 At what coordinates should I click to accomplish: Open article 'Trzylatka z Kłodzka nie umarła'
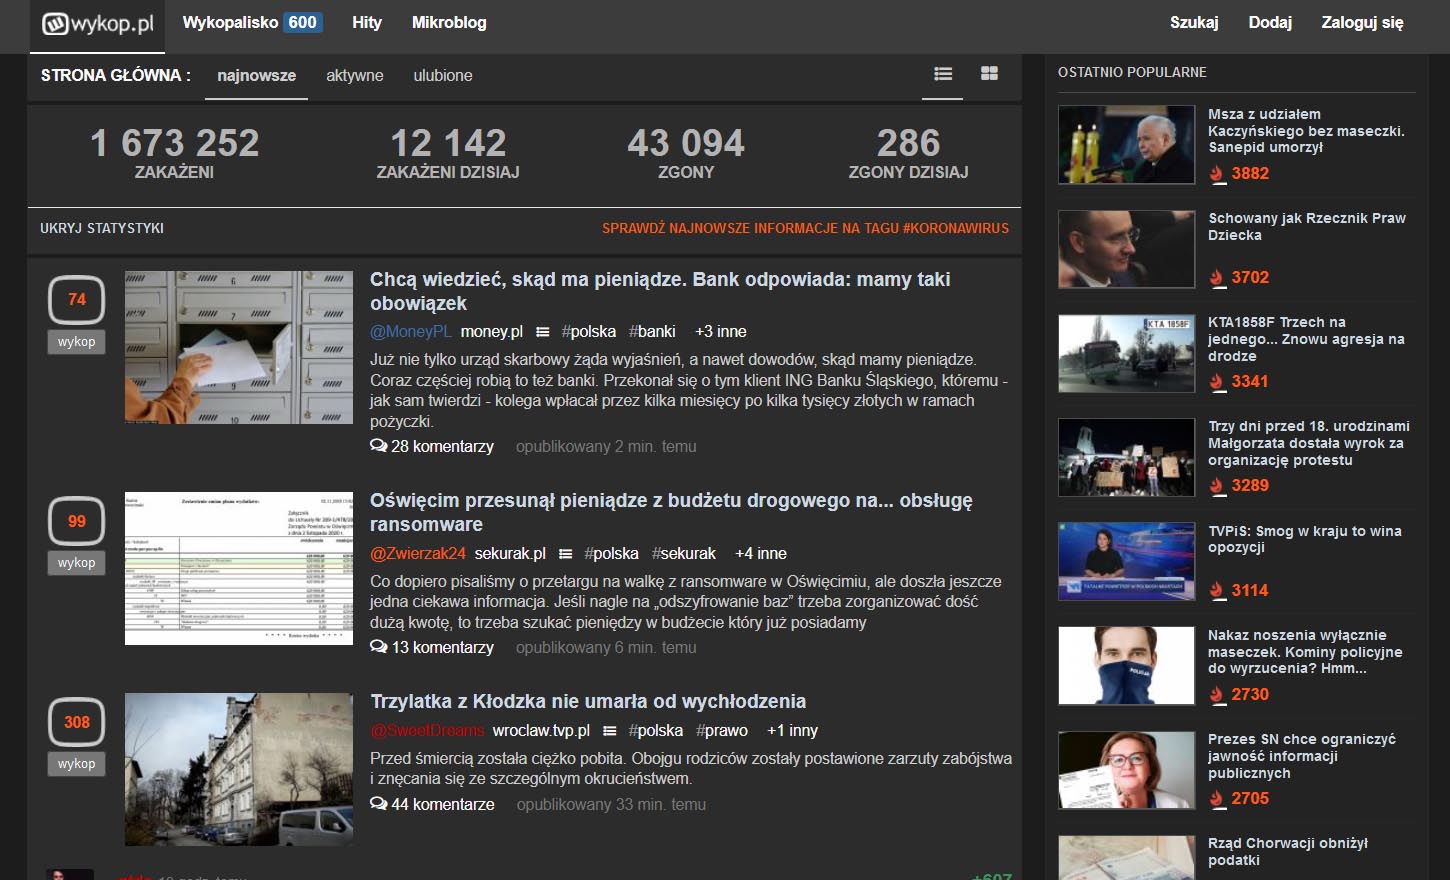click(x=588, y=701)
